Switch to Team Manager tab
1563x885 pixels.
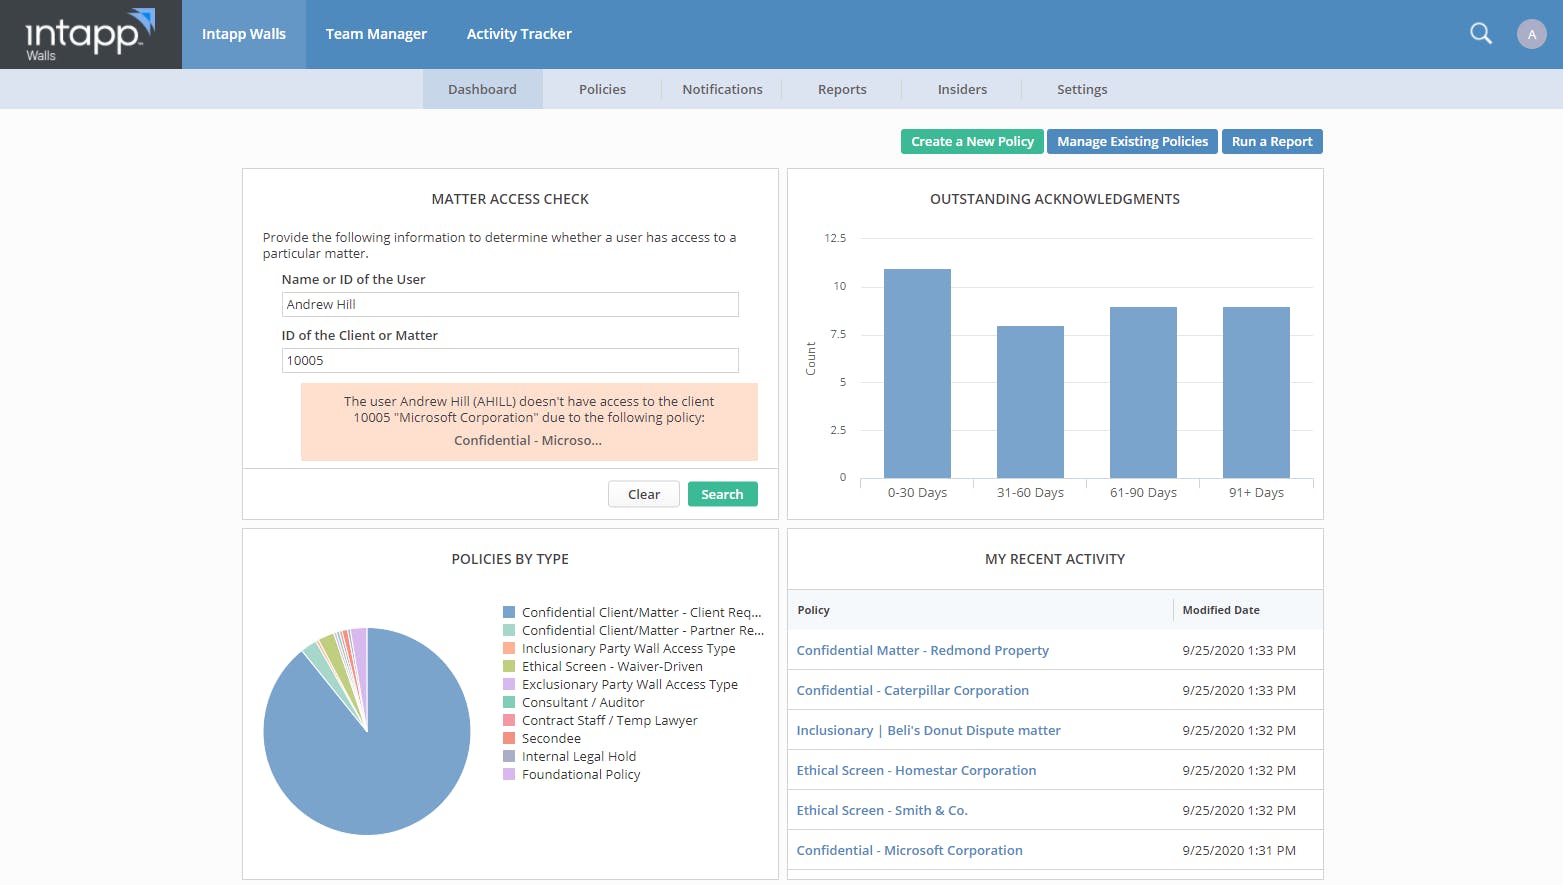(x=376, y=34)
